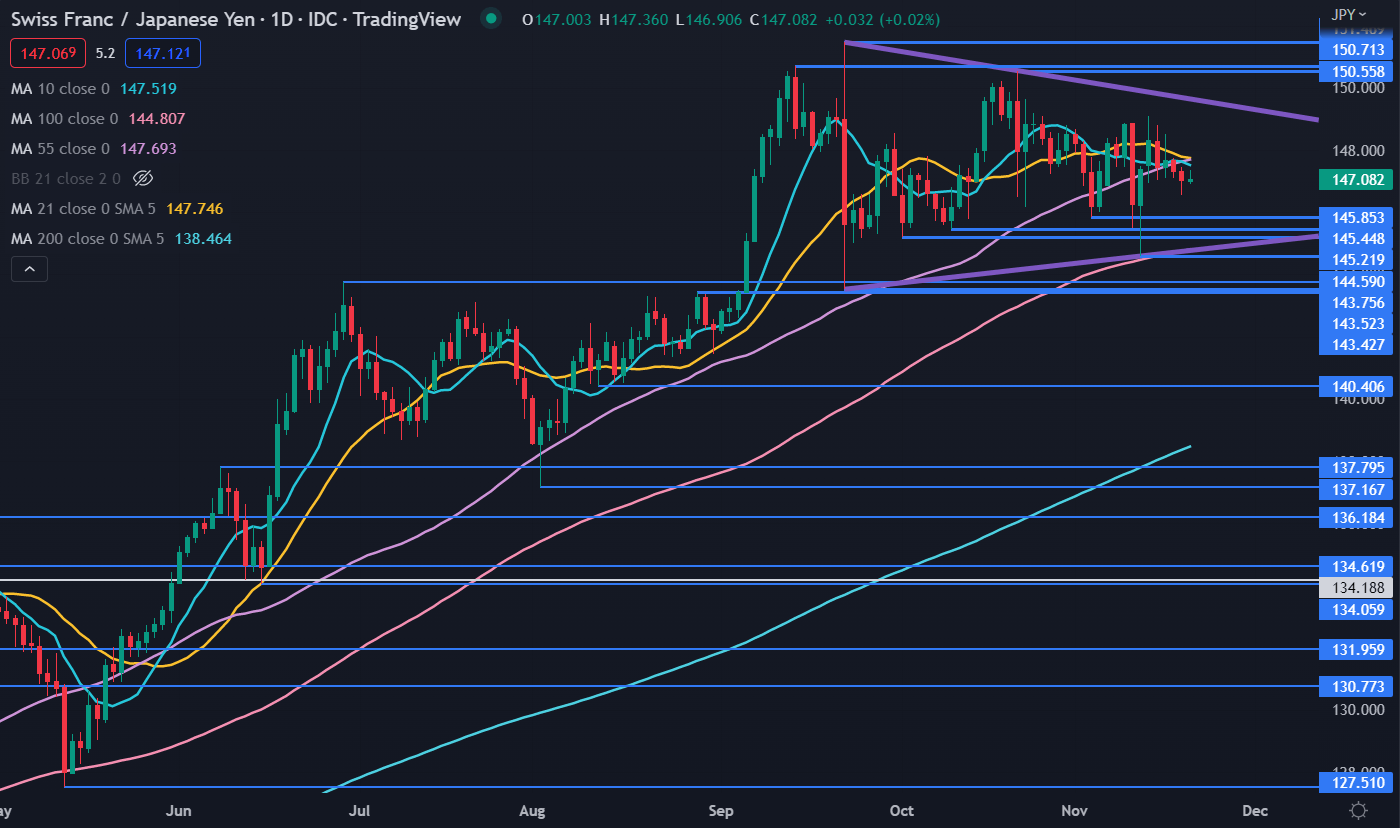Collapse the indicator legend arrow

click(x=29, y=269)
